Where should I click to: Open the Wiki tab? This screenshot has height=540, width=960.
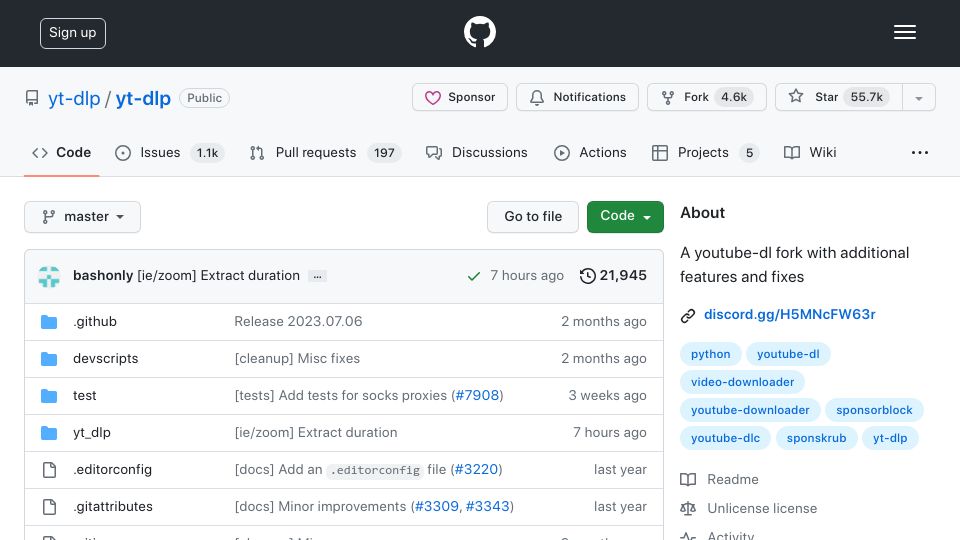point(810,152)
